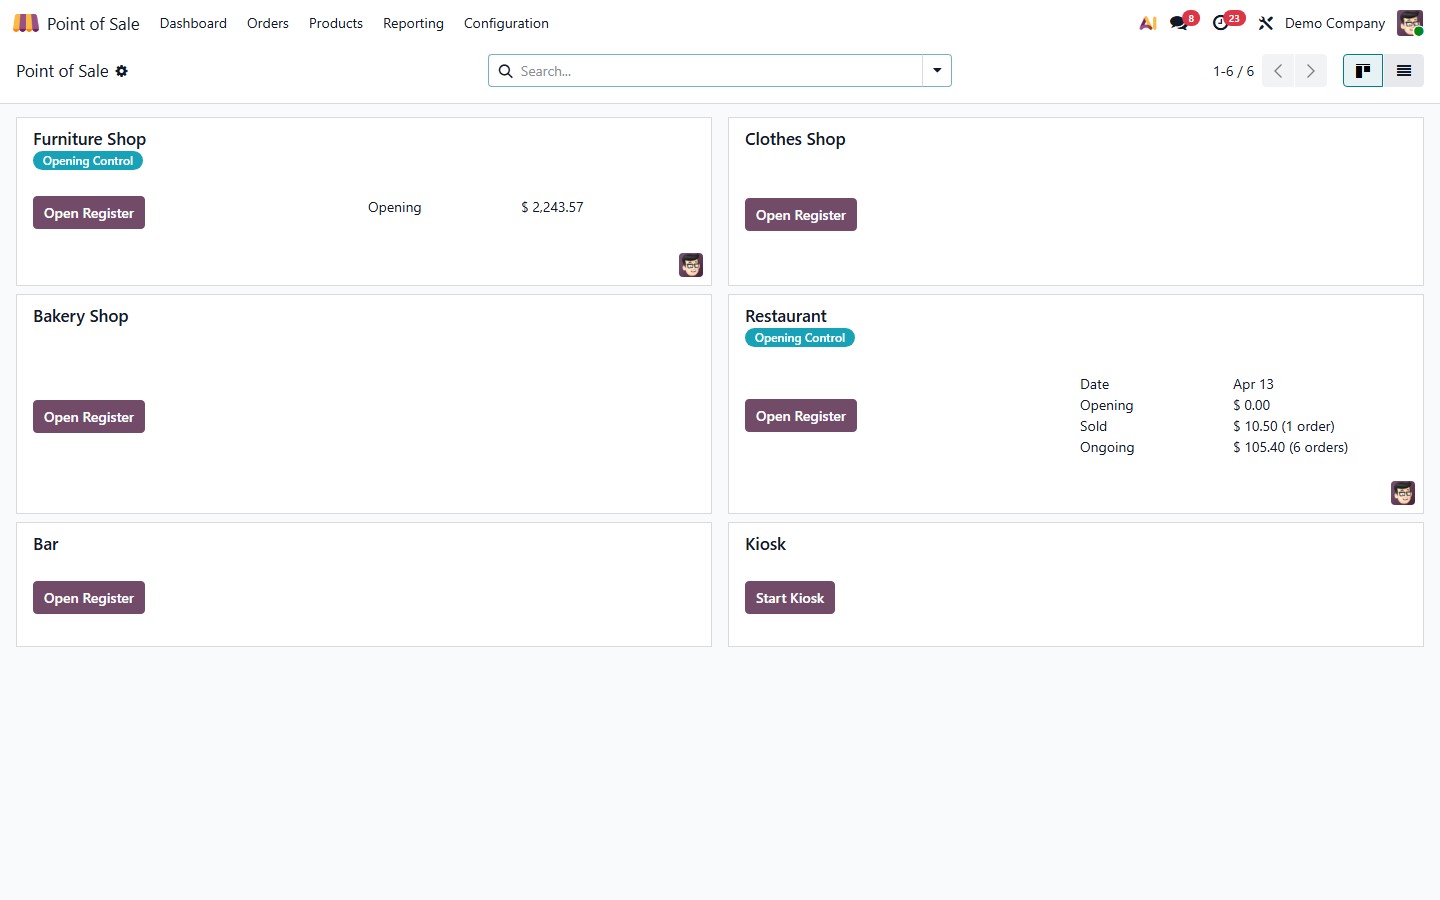Switch to the Reporting section
Viewport: 1440px width, 900px height.
(x=413, y=23)
